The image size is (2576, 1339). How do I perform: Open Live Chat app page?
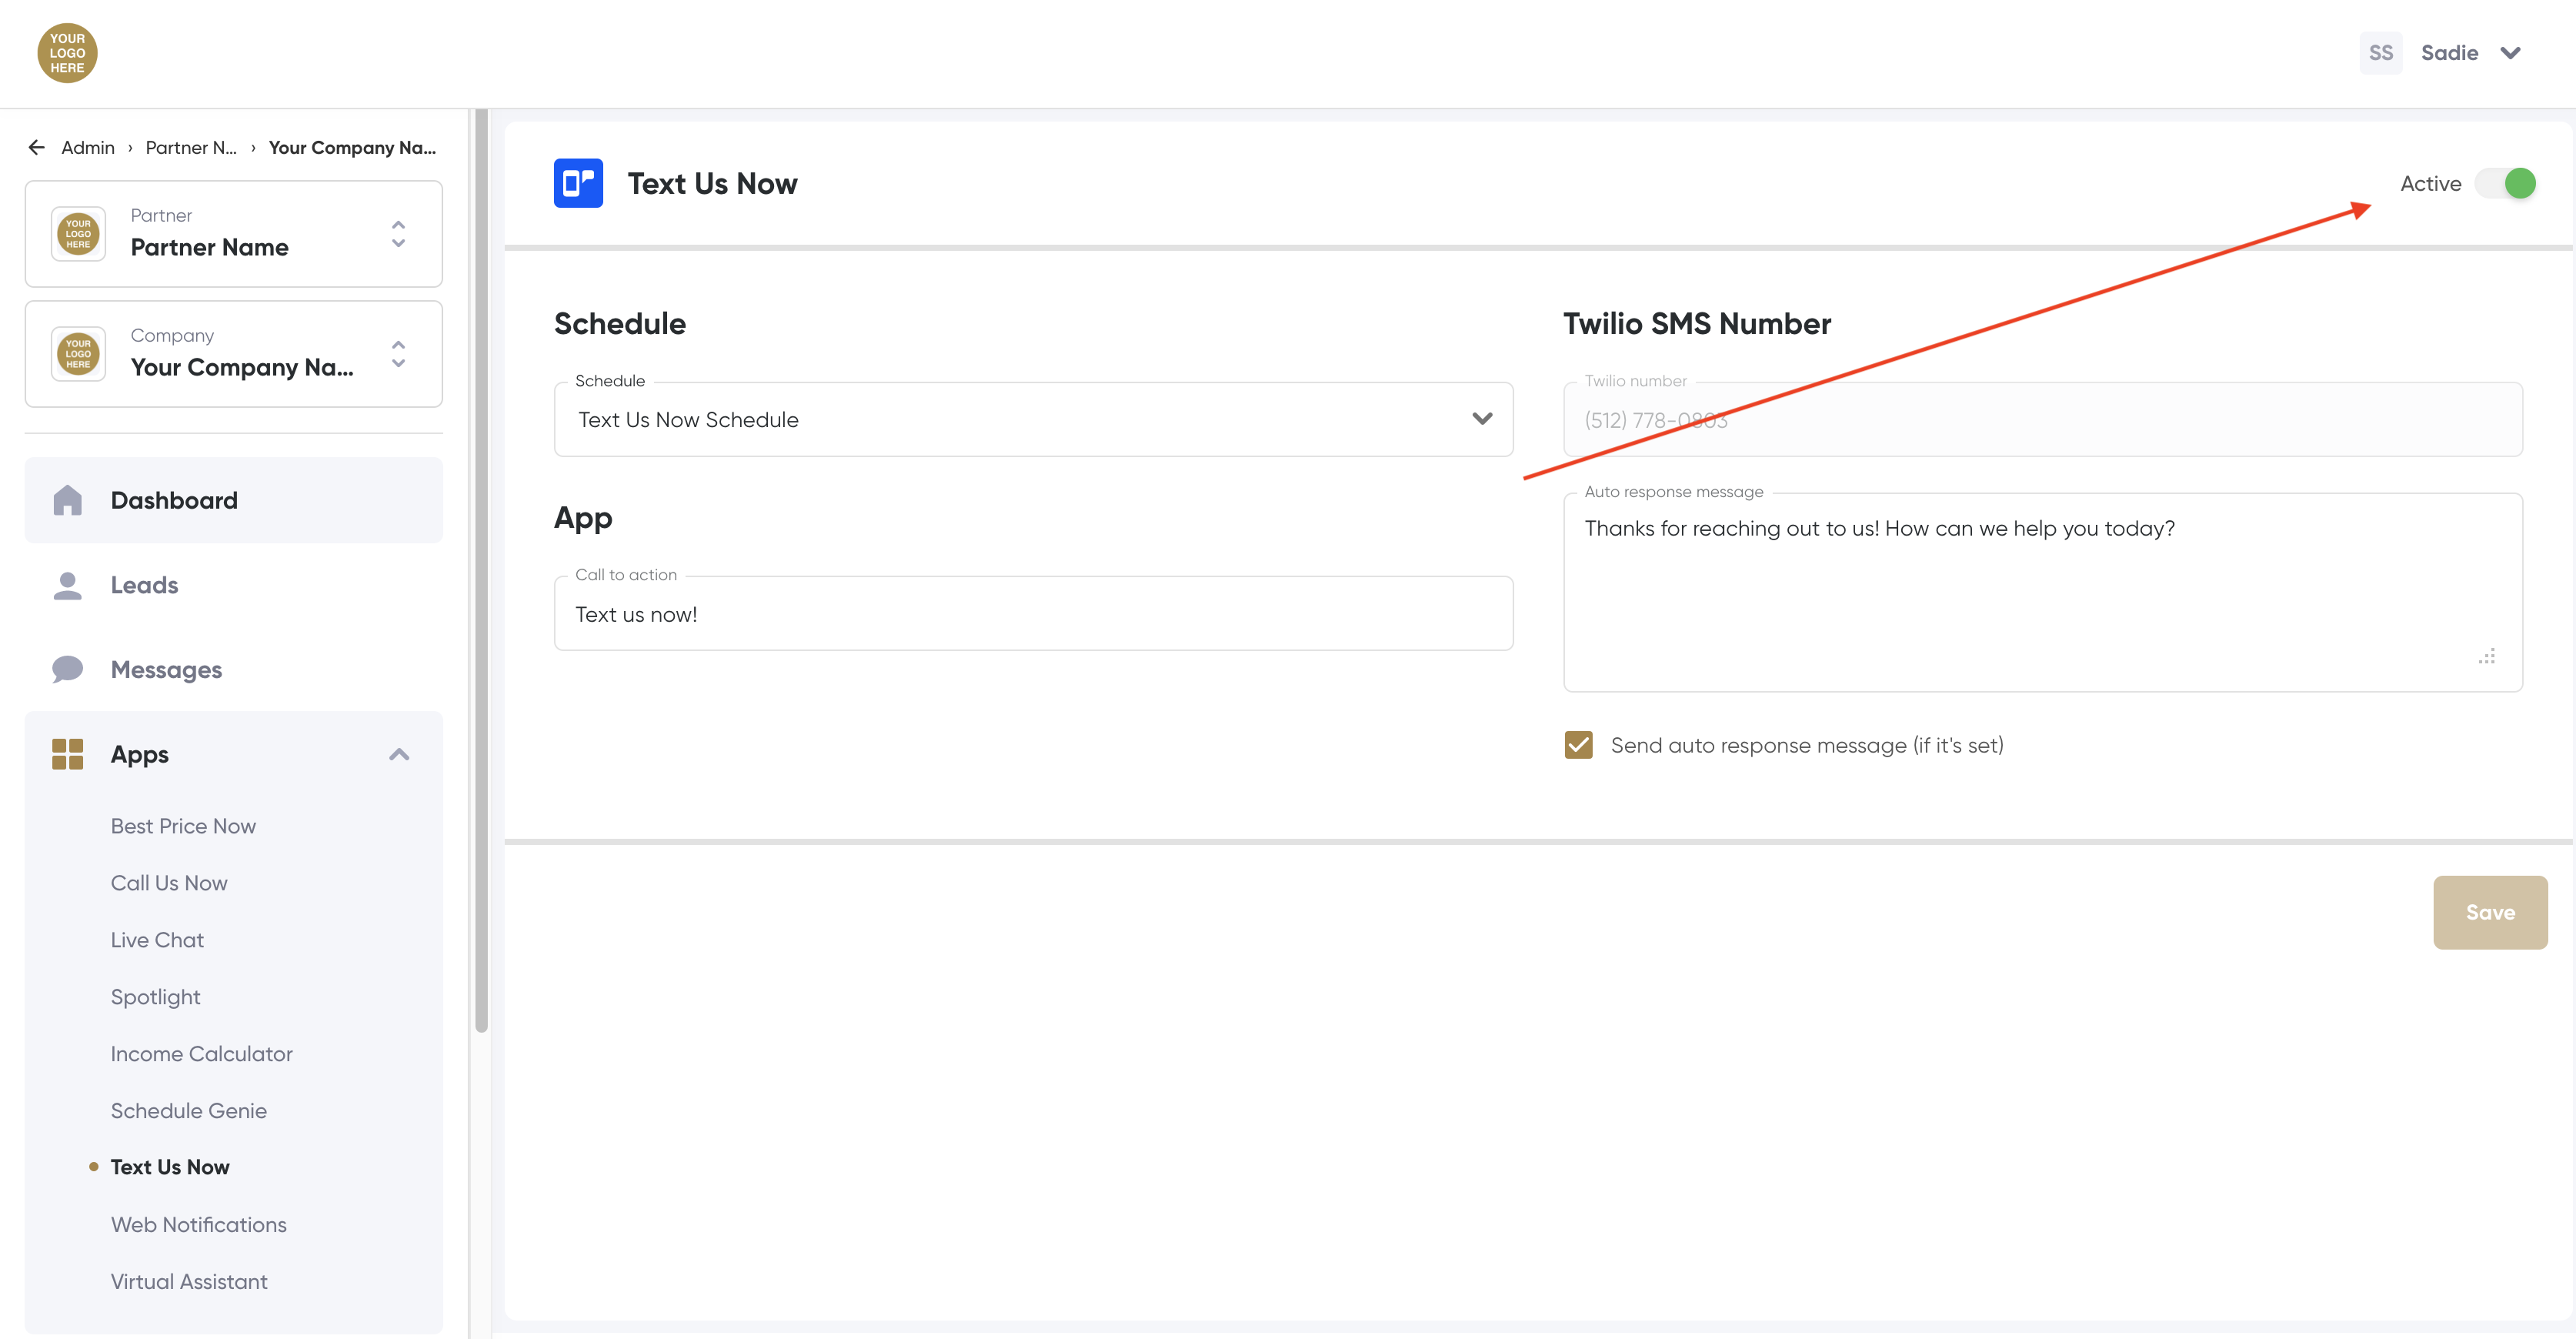tap(157, 940)
